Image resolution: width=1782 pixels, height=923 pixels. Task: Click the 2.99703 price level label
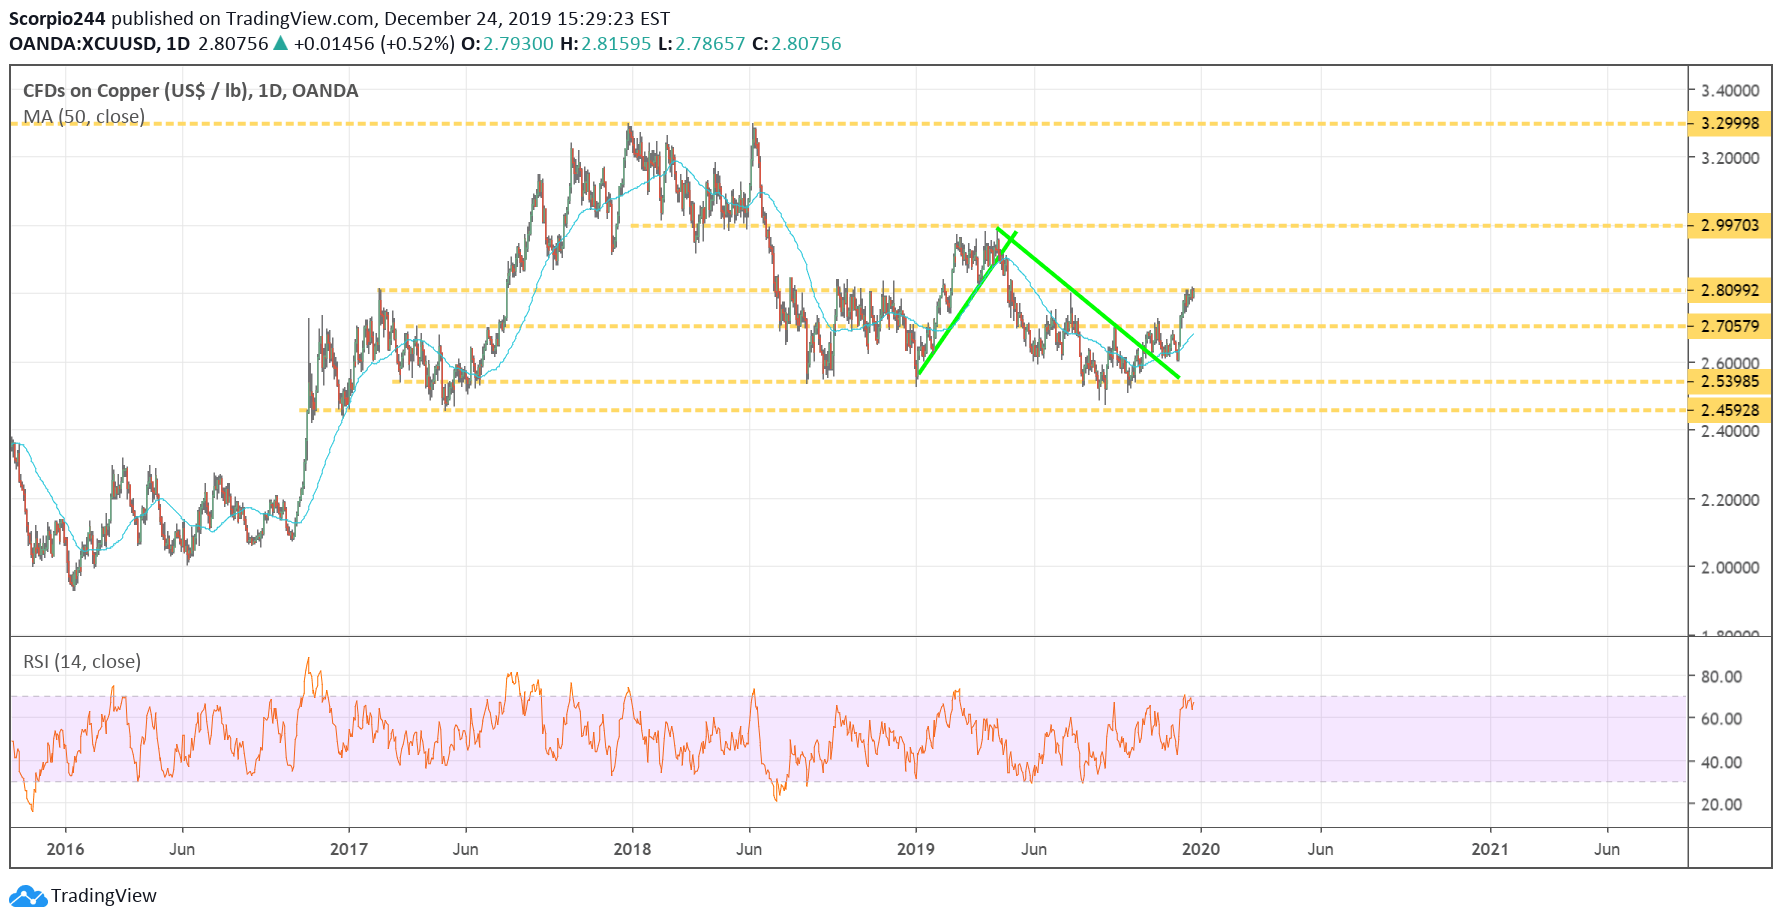point(1729,226)
